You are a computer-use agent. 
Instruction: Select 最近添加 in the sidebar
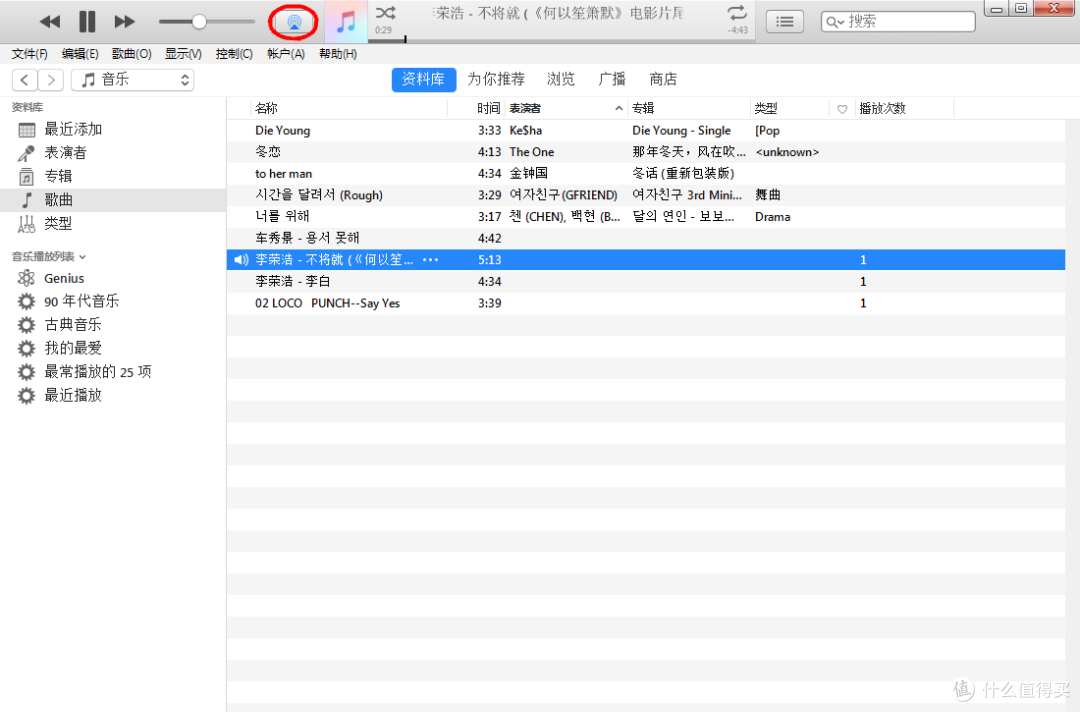113,129
